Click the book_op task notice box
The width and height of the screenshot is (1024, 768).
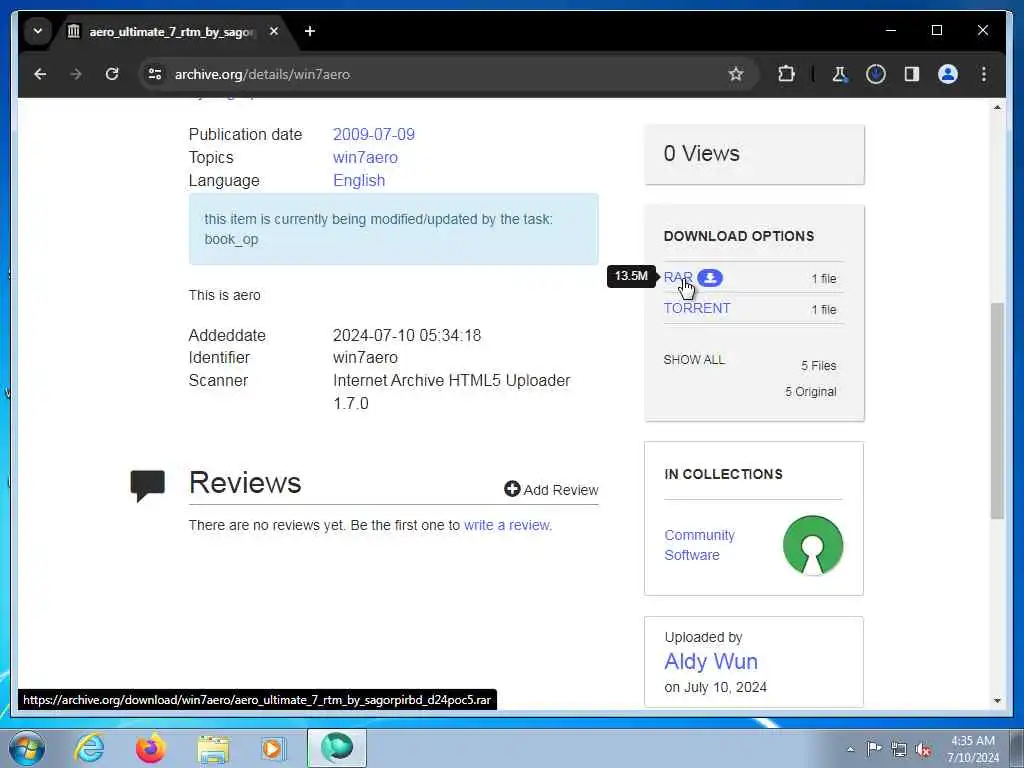pyautogui.click(x=393, y=229)
